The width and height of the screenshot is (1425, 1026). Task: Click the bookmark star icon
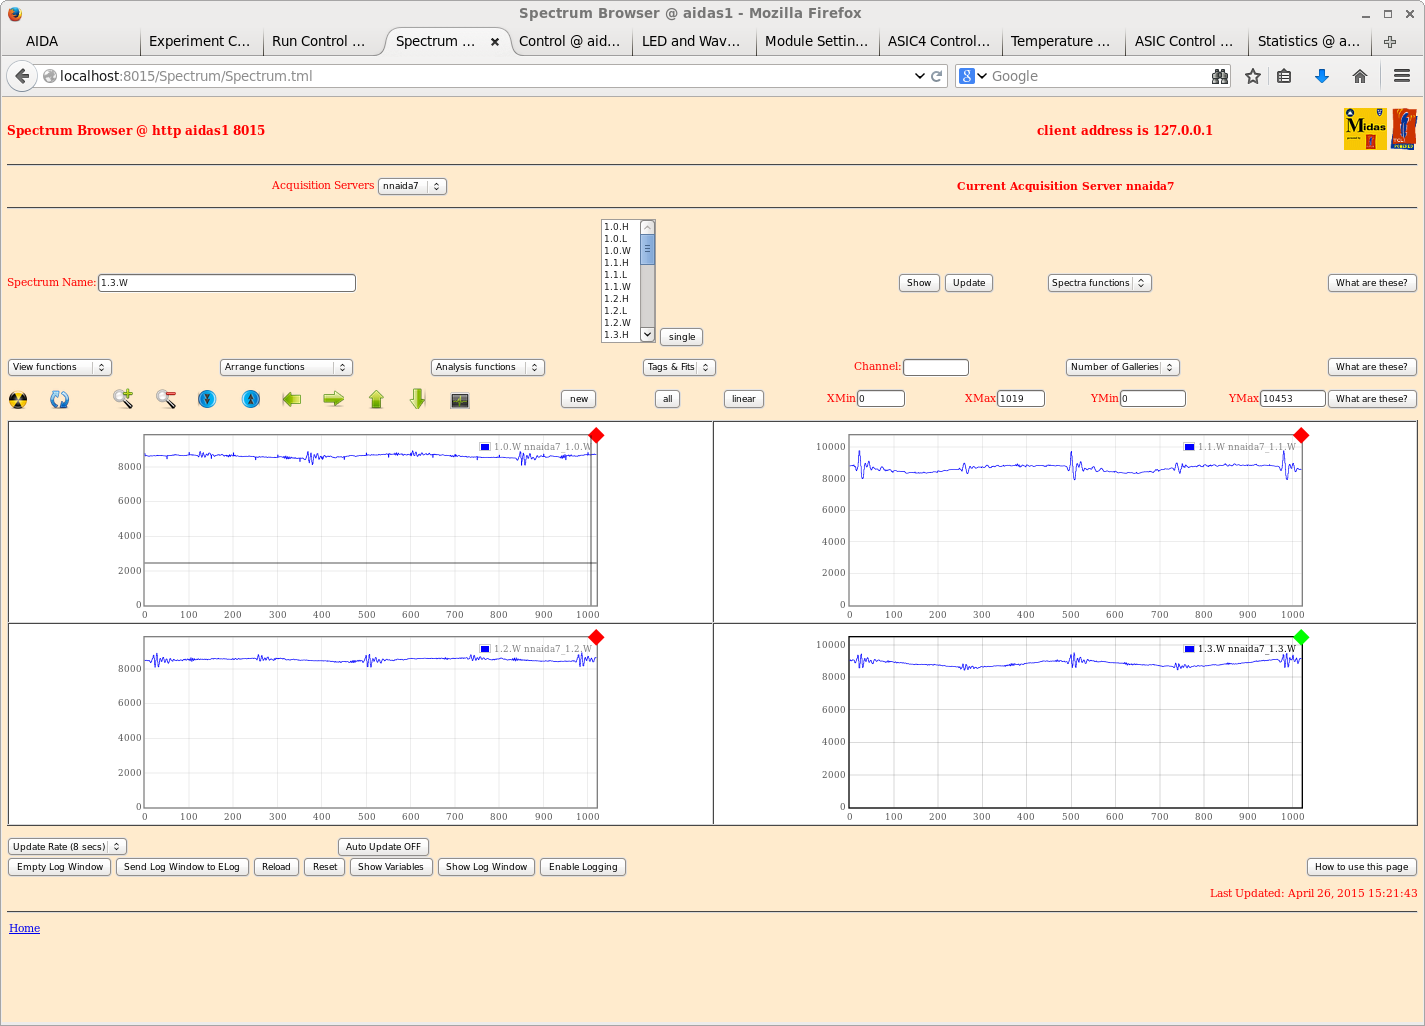tap(1253, 76)
